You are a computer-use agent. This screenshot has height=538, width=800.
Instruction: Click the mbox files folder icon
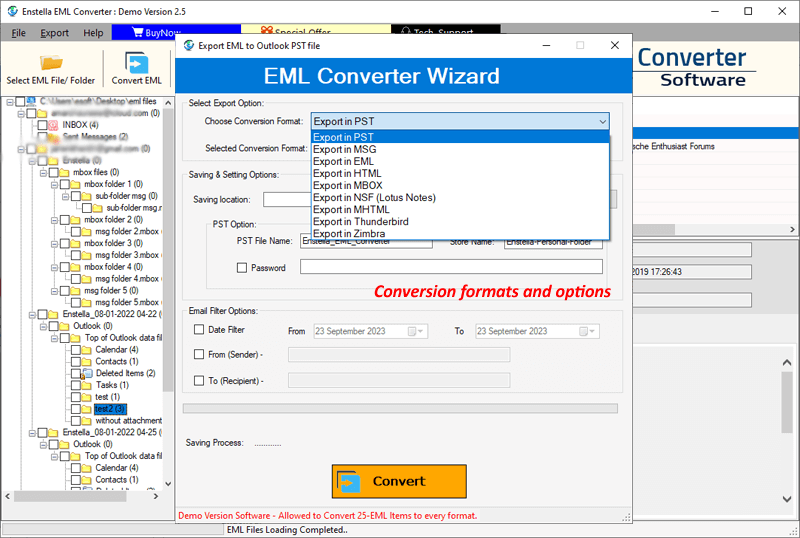[65, 172]
